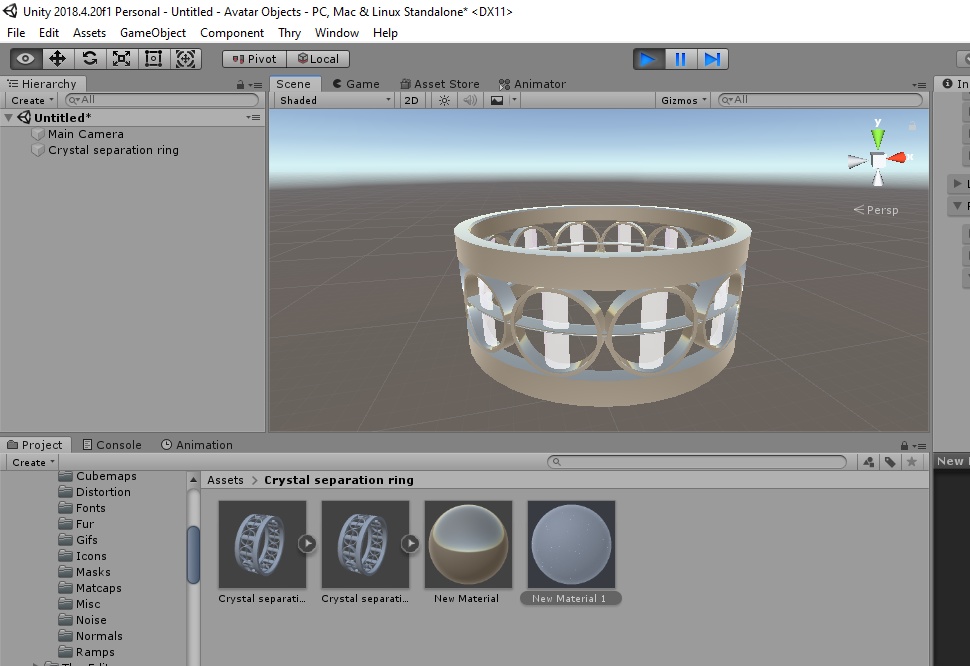
Task: Toggle scene lighting with the sun icon
Action: pyautogui.click(x=443, y=100)
